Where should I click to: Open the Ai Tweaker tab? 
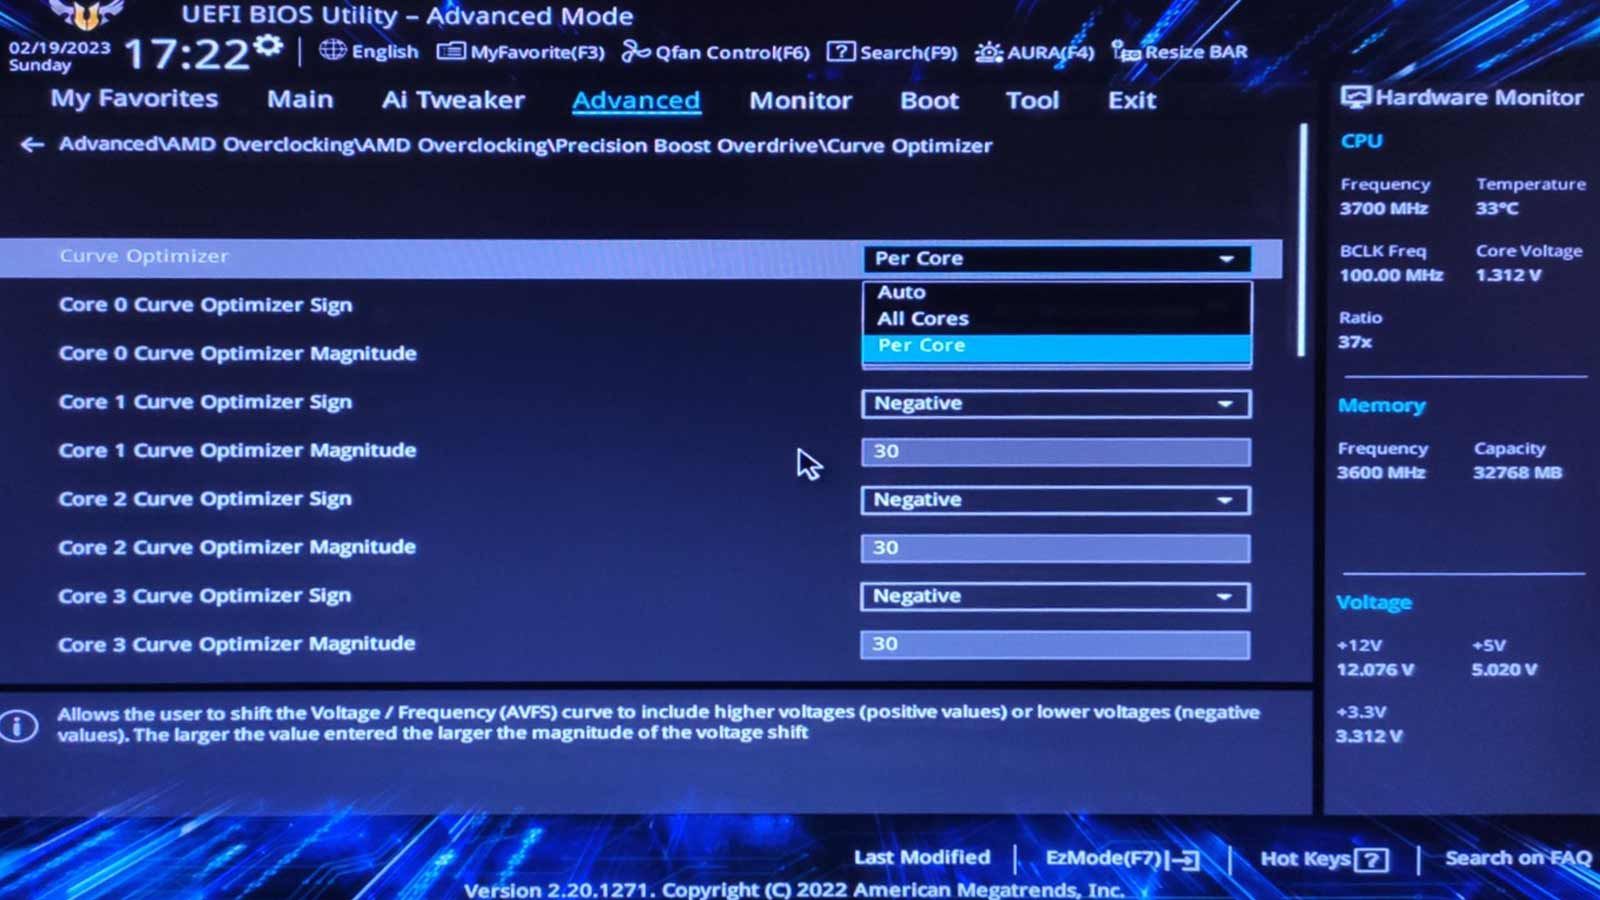pos(453,100)
